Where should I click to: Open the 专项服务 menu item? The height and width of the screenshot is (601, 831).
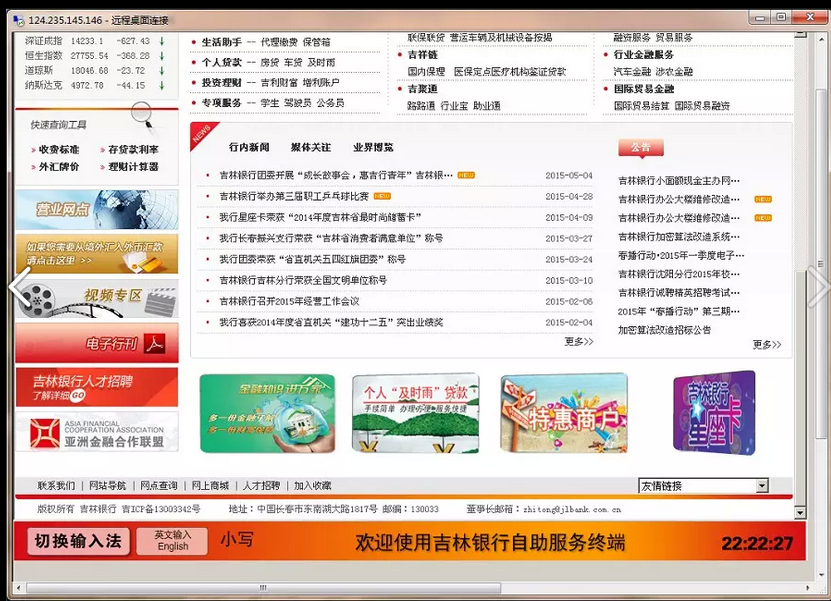coord(222,103)
